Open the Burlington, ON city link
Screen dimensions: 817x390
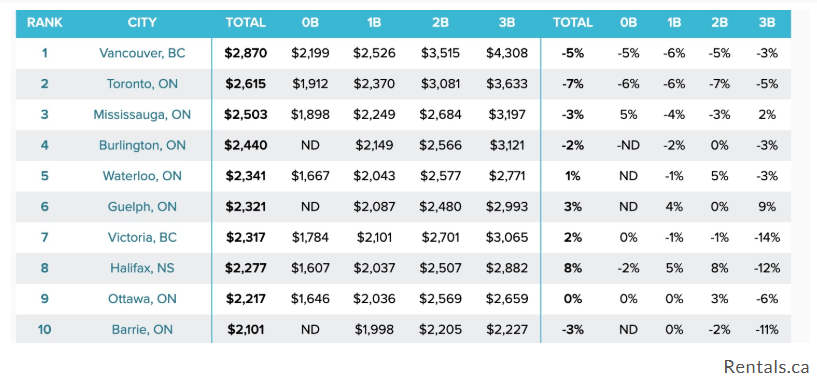[x=142, y=145]
